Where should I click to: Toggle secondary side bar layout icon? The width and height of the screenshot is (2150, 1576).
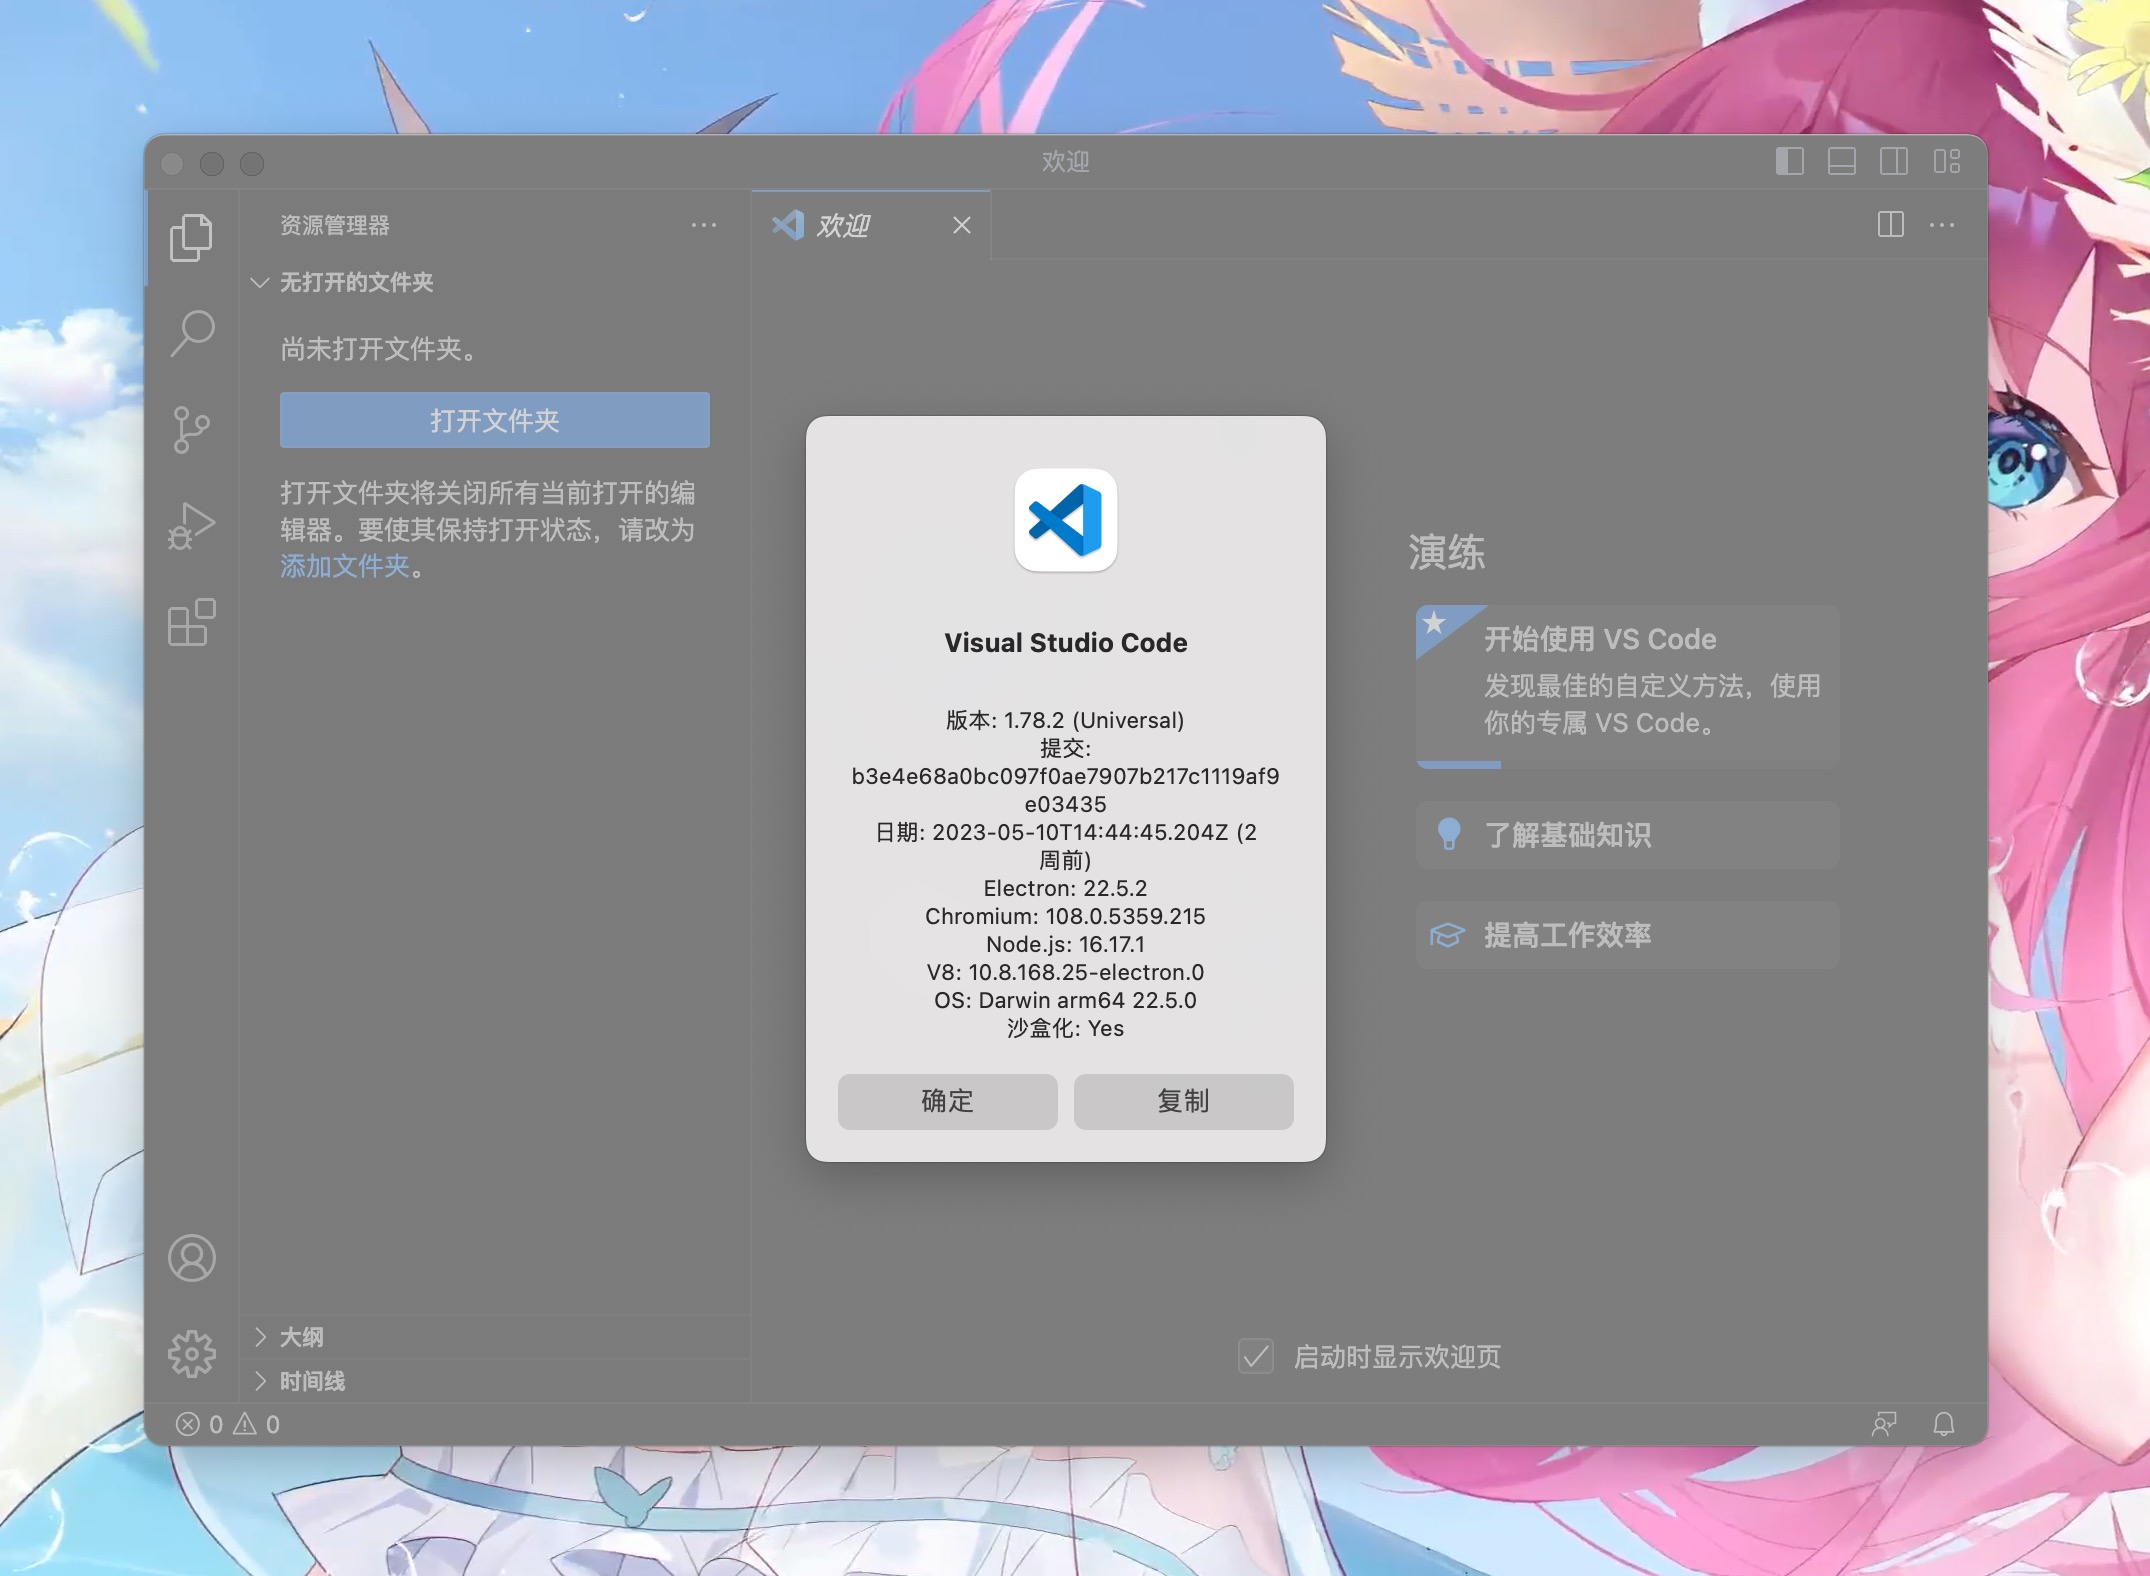coord(1893,162)
